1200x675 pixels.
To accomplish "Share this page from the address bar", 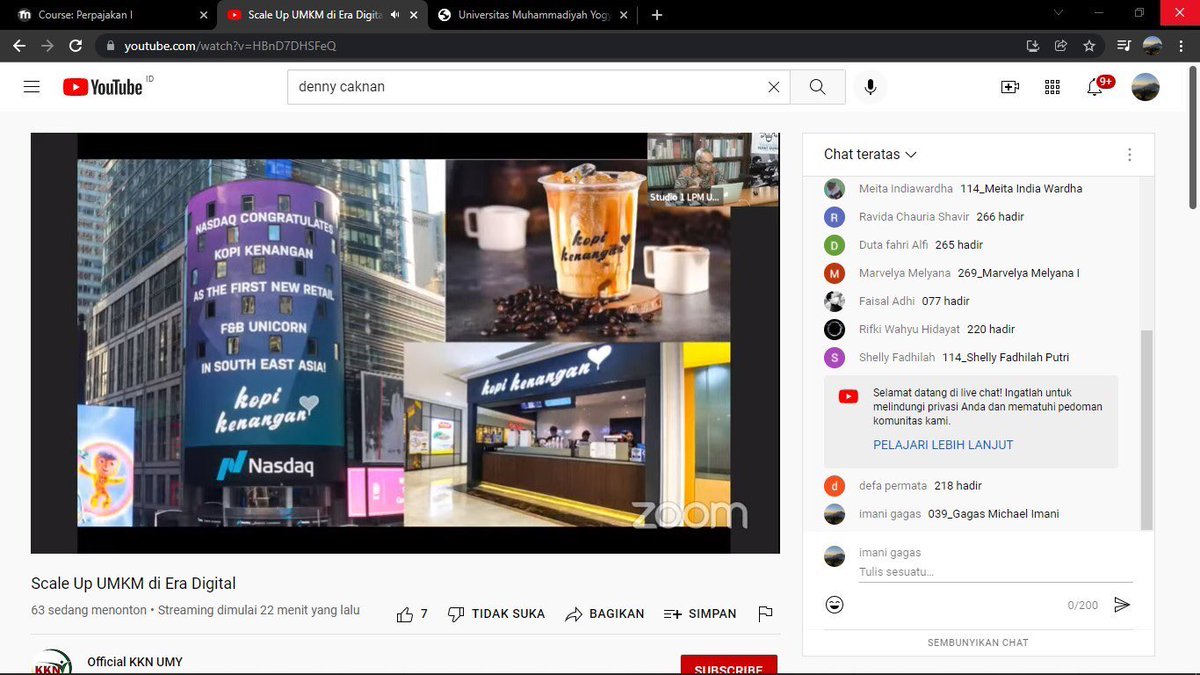I will click(1061, 46).
